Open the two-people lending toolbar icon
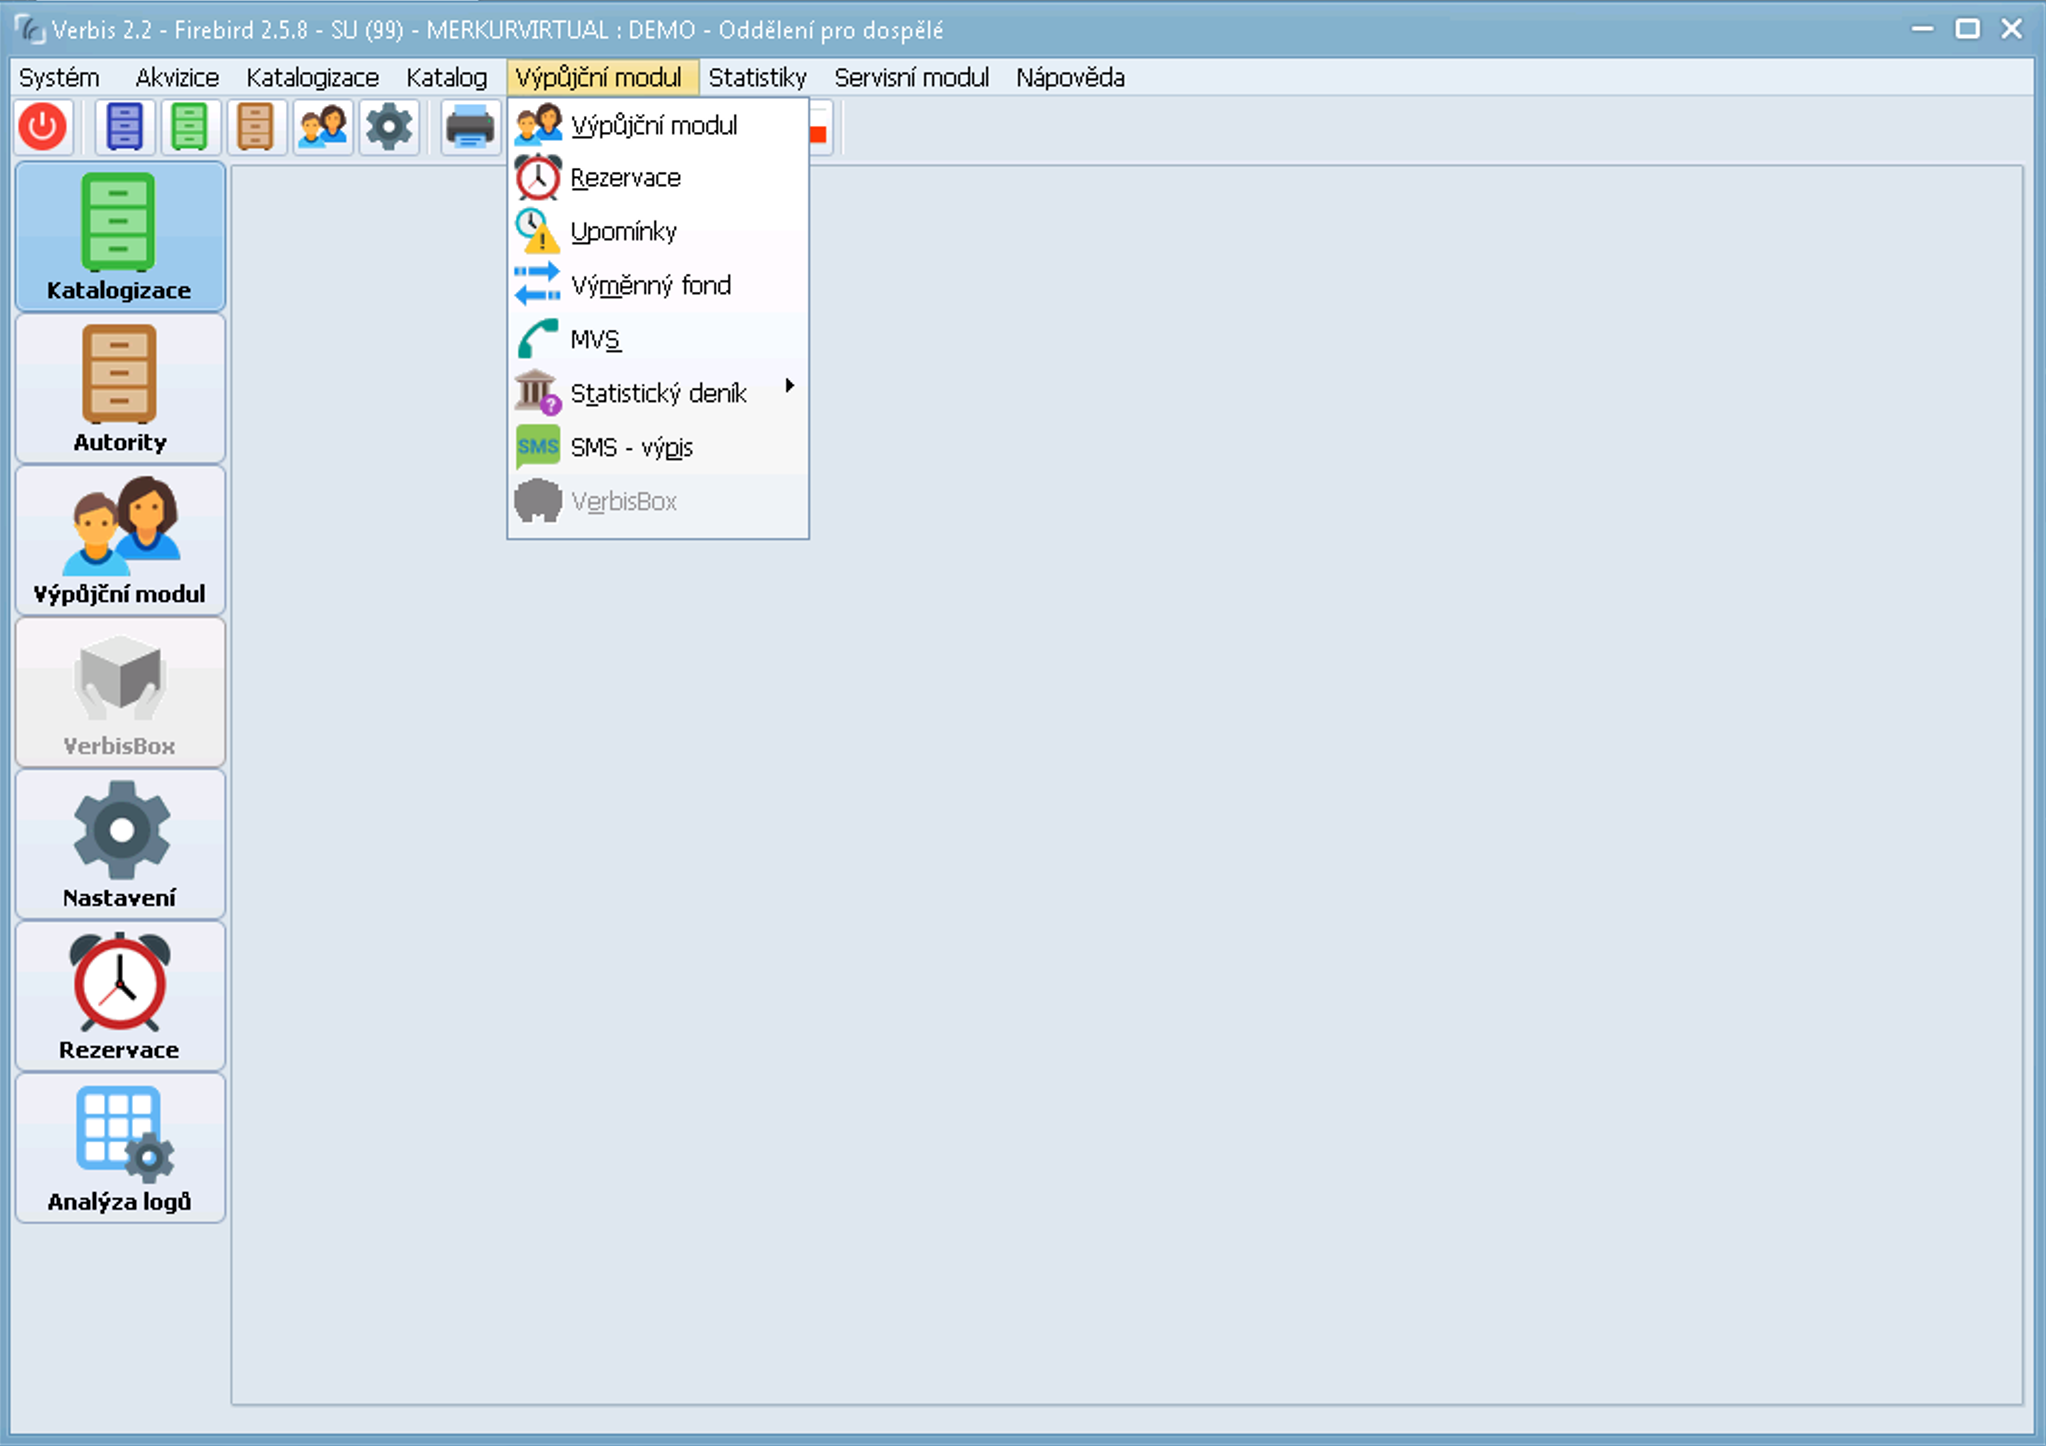2046x1446 pixels. (322, 127)
